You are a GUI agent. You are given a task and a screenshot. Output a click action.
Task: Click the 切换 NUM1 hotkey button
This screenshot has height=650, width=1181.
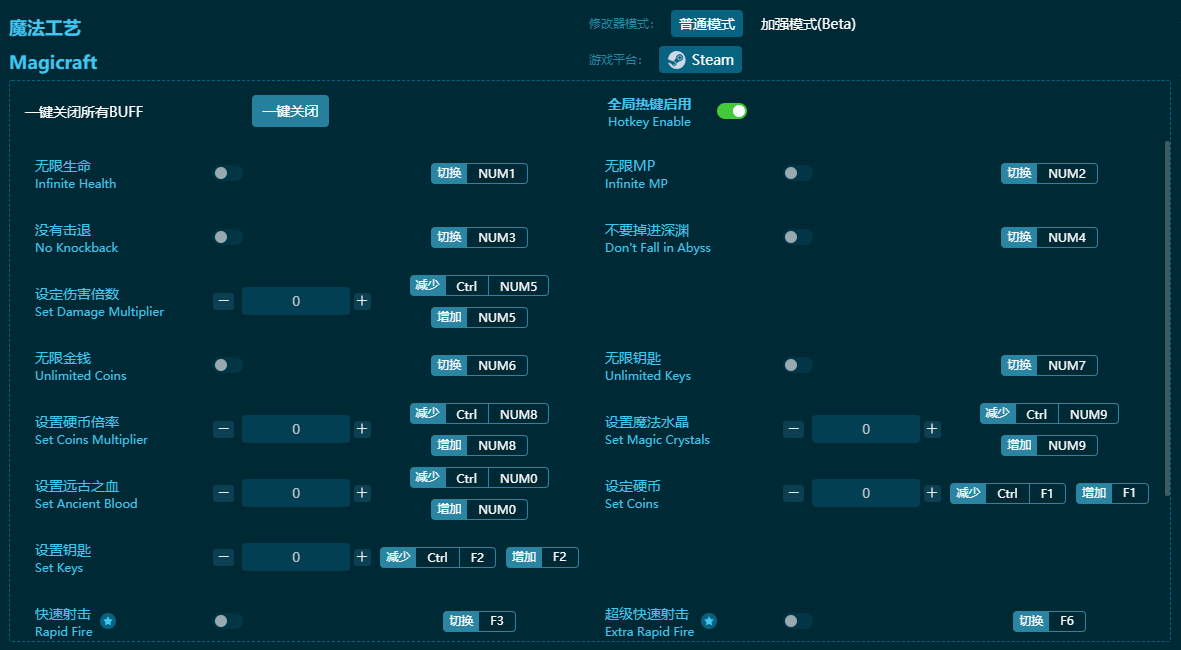click(x=479, y=172)
